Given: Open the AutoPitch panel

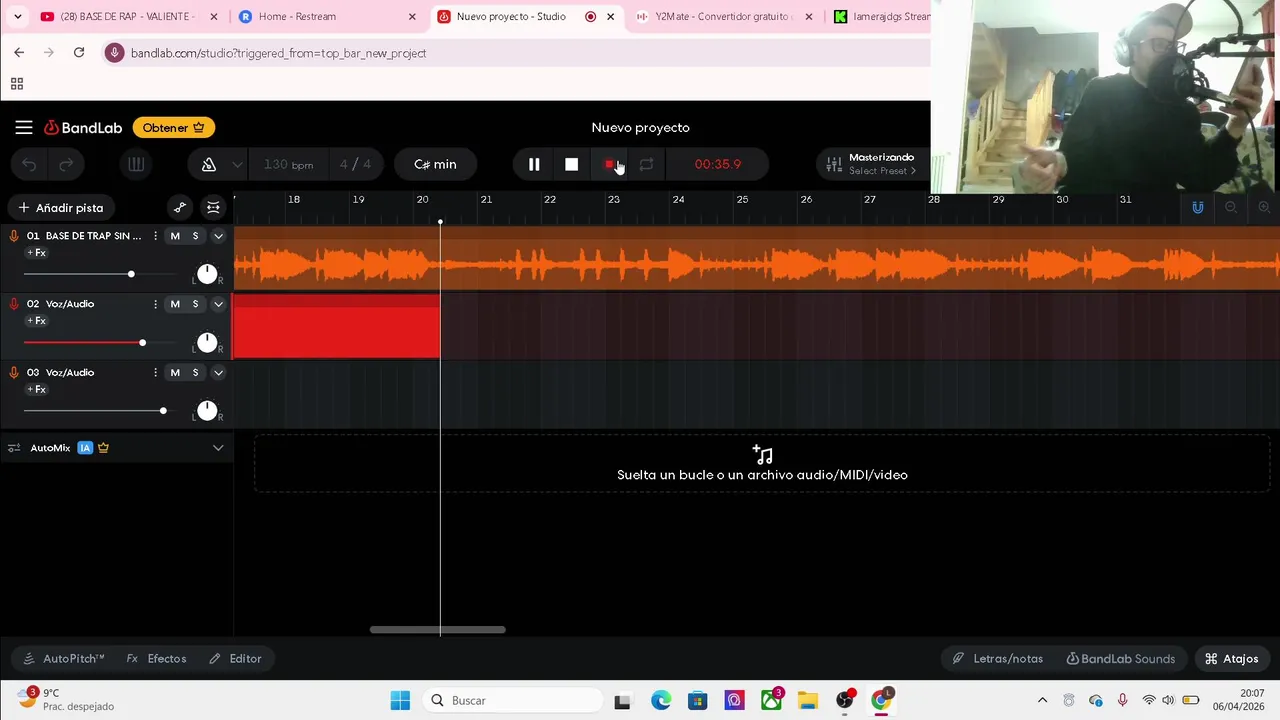Looking at the screenshot, I should 63,659.
